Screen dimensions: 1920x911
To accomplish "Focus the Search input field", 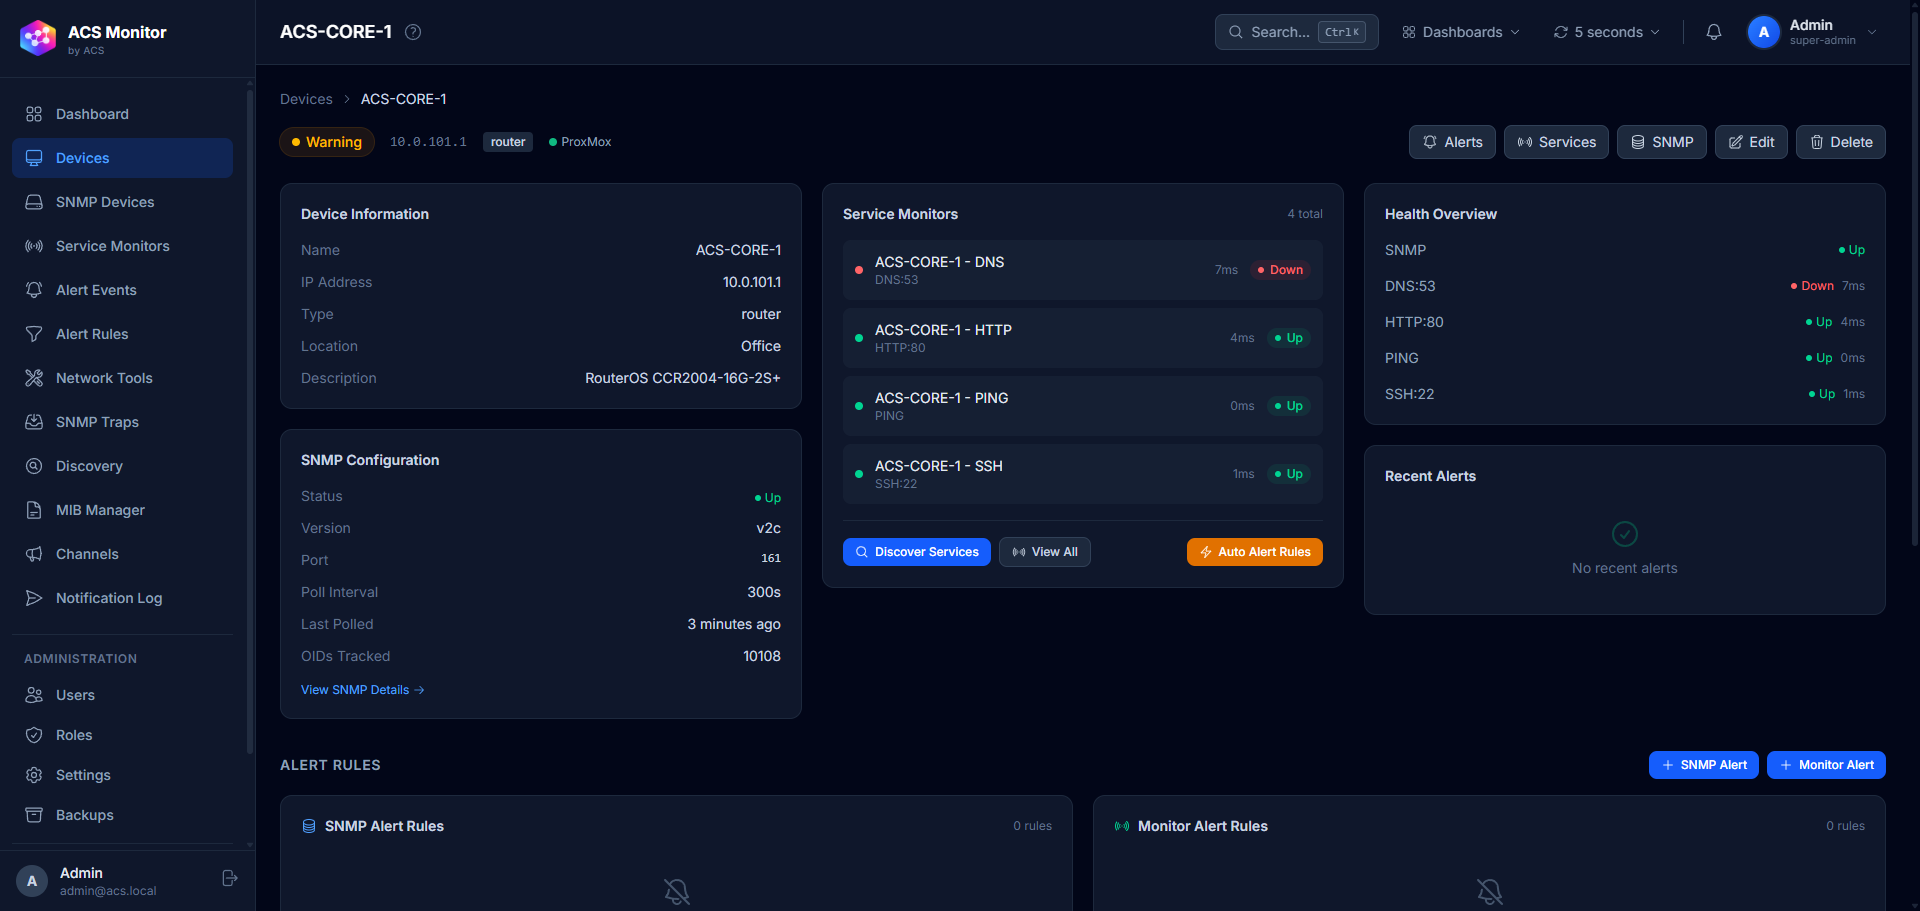I will click(1297, 32).
